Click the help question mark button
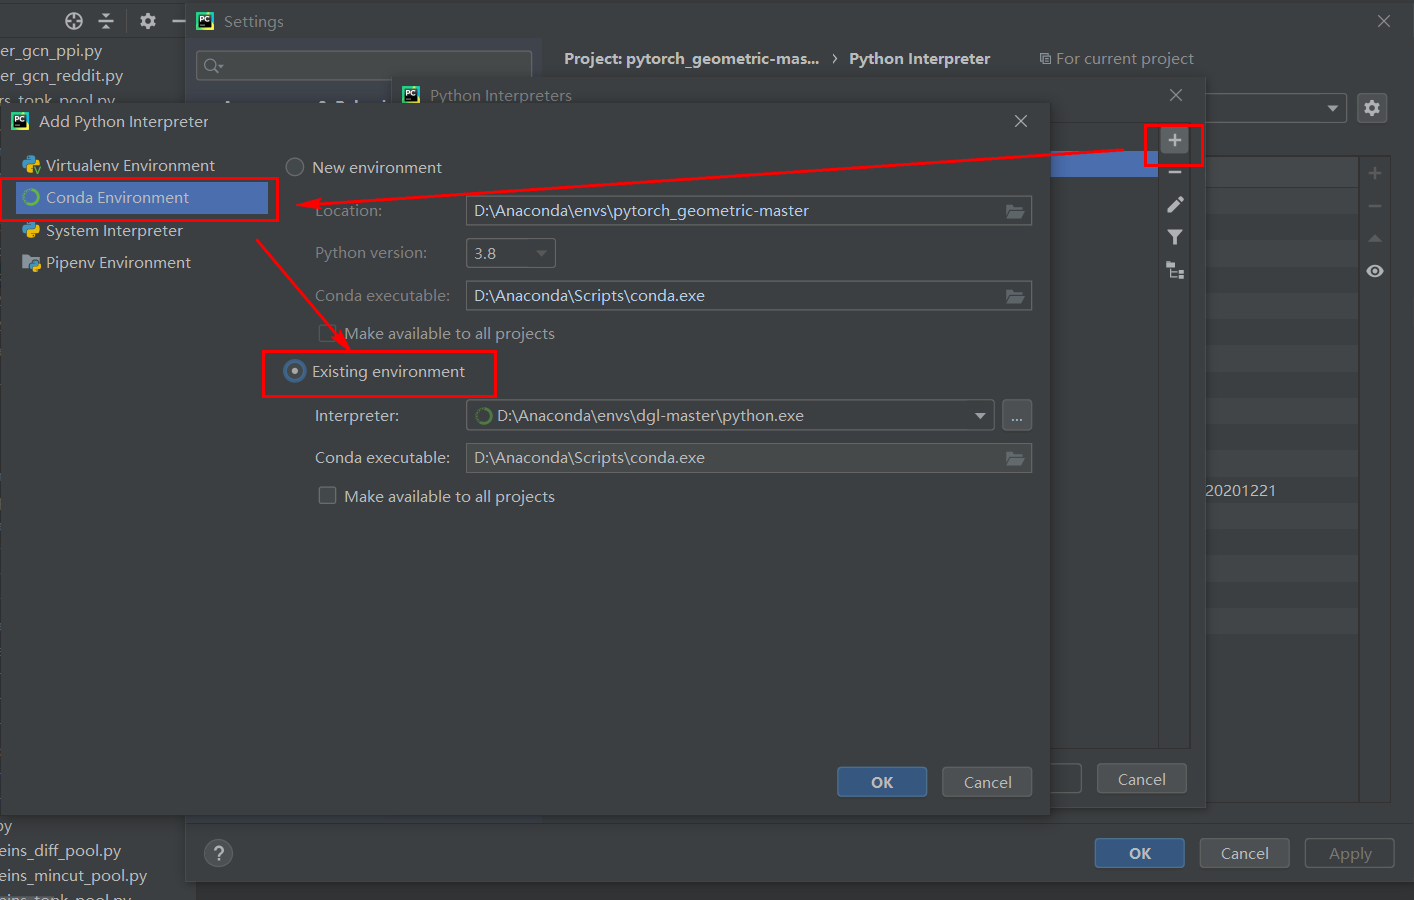1414x900 pixels. click(218, 853)
